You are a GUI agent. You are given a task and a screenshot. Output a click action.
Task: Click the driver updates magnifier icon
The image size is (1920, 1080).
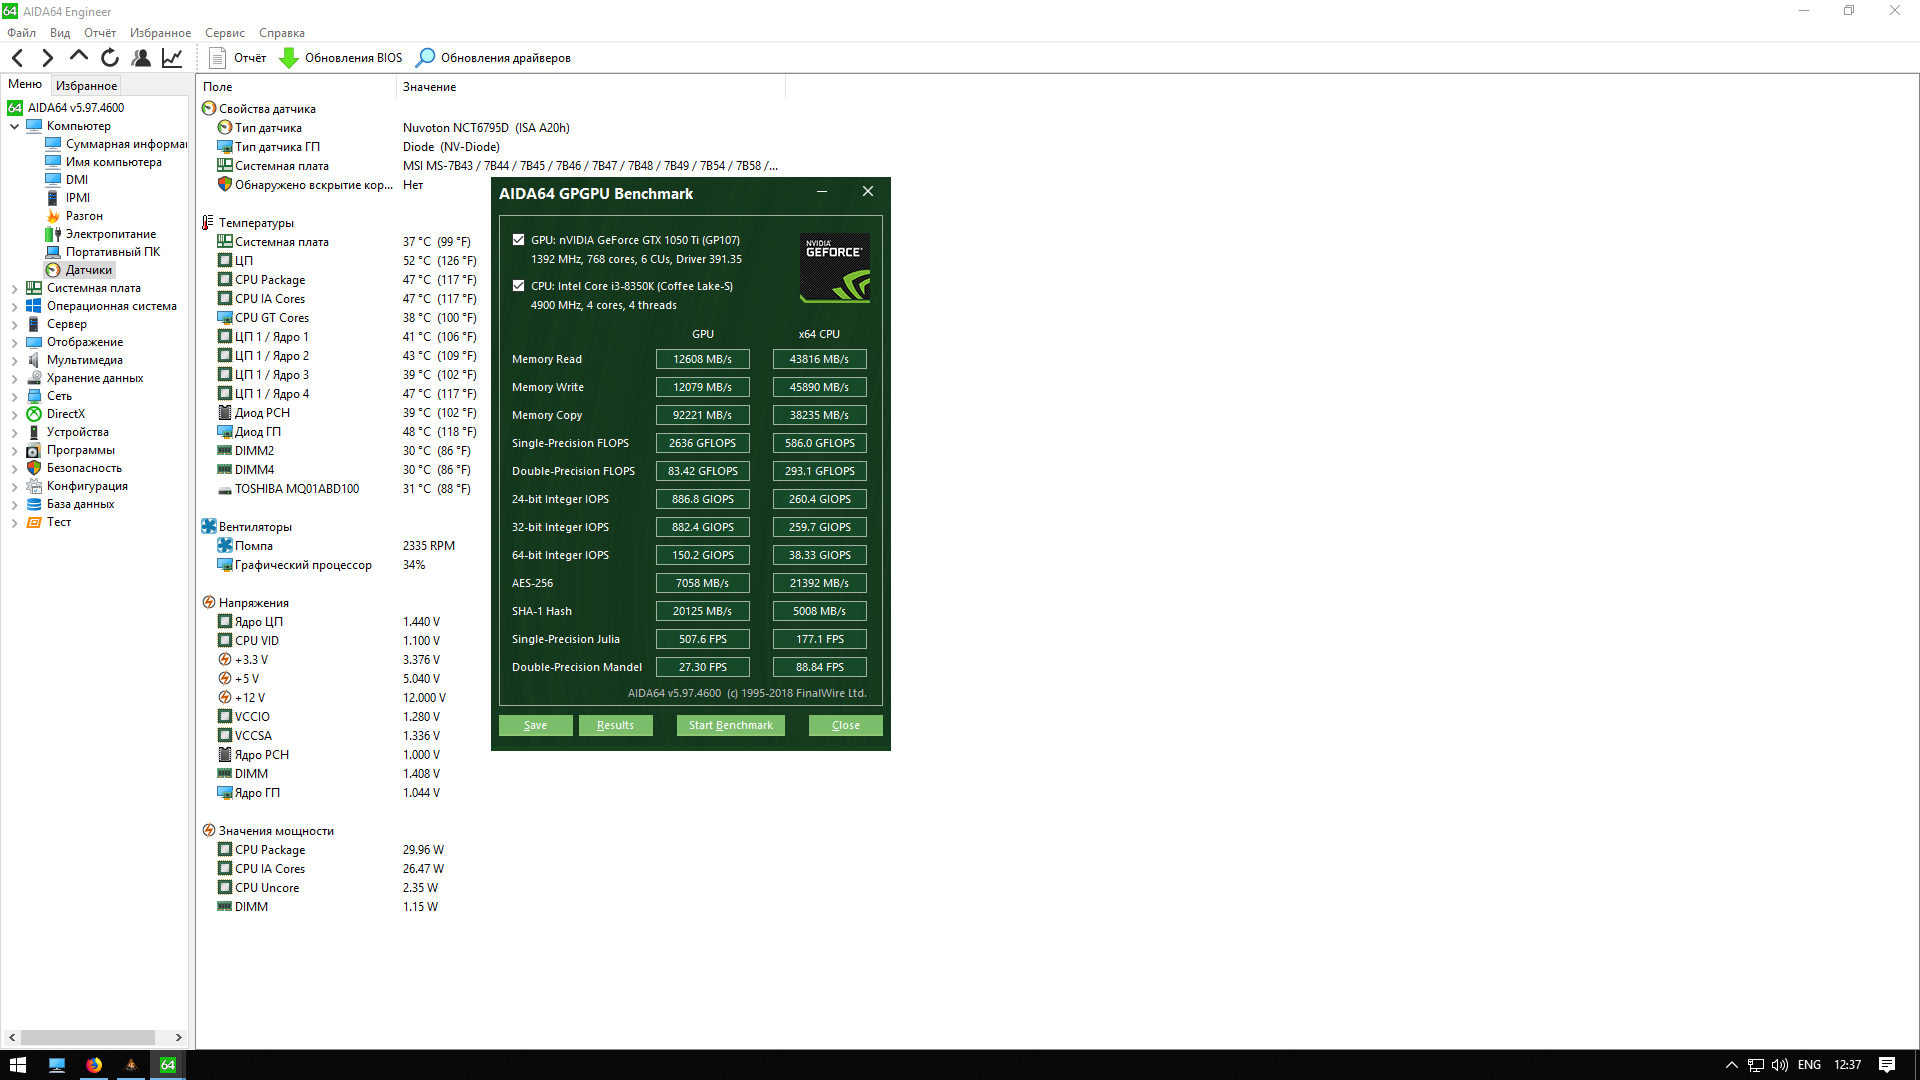(426, 58)
